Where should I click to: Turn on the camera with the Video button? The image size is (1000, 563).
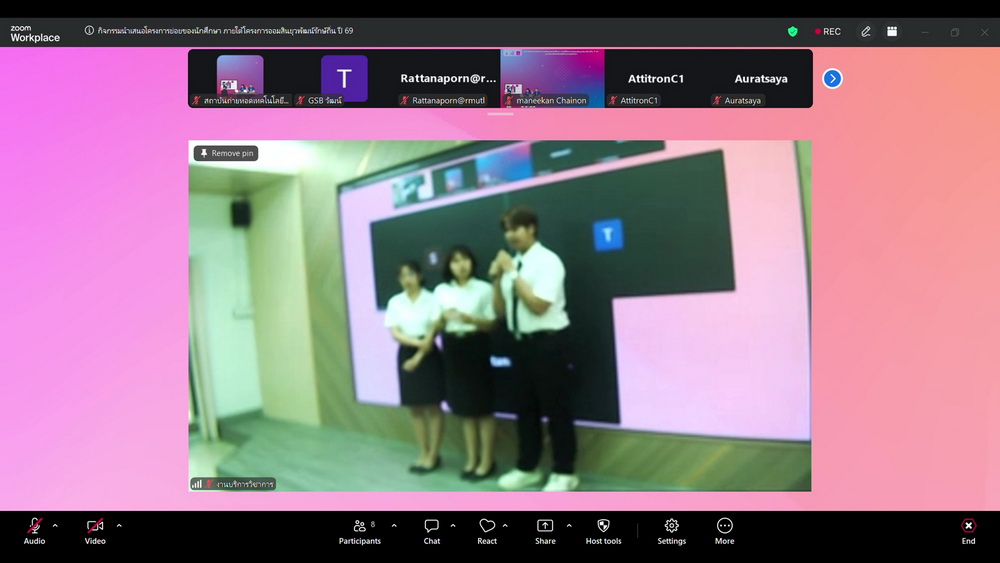[95, 530]
